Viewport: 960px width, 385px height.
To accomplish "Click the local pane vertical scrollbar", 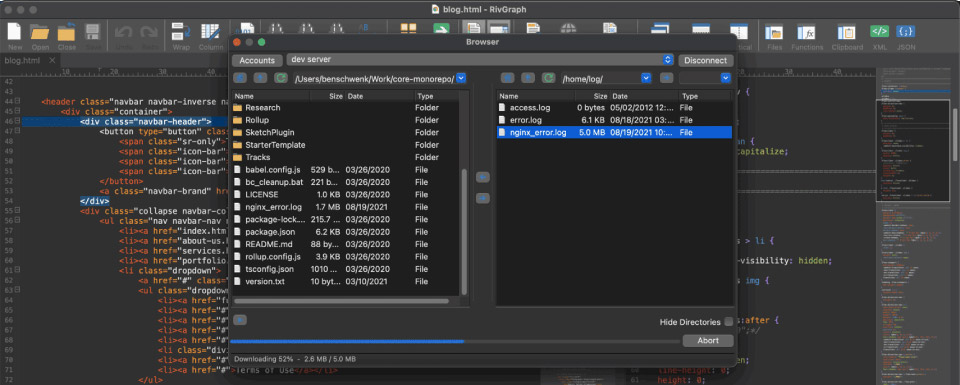I will point(464,232).
